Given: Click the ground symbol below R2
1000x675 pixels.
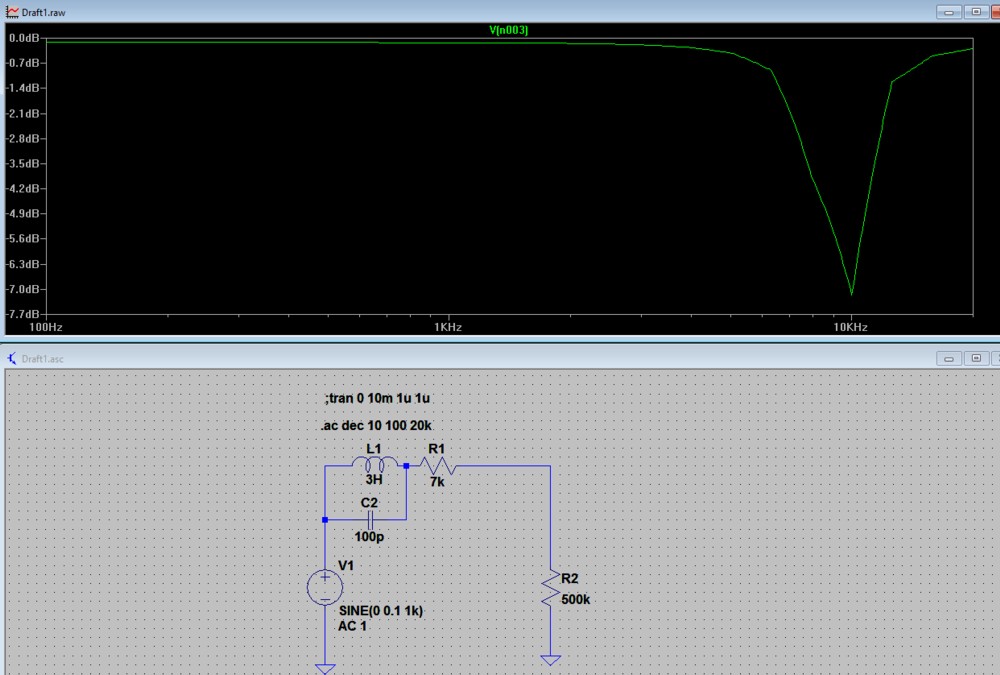Looking at the screenshot, I should pyautogui.click(x=550, y=660).
